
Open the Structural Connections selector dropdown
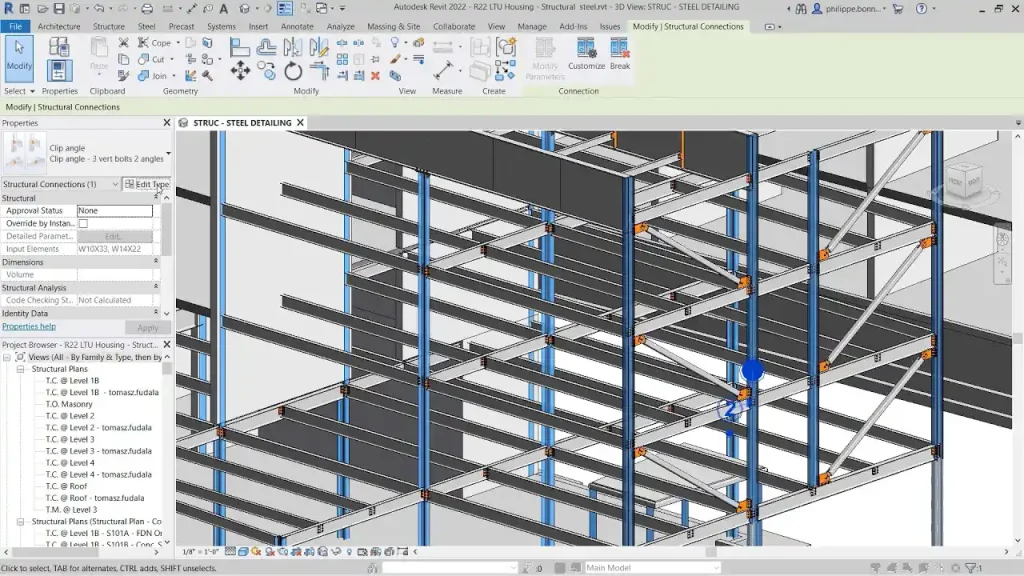coord(115,184)
